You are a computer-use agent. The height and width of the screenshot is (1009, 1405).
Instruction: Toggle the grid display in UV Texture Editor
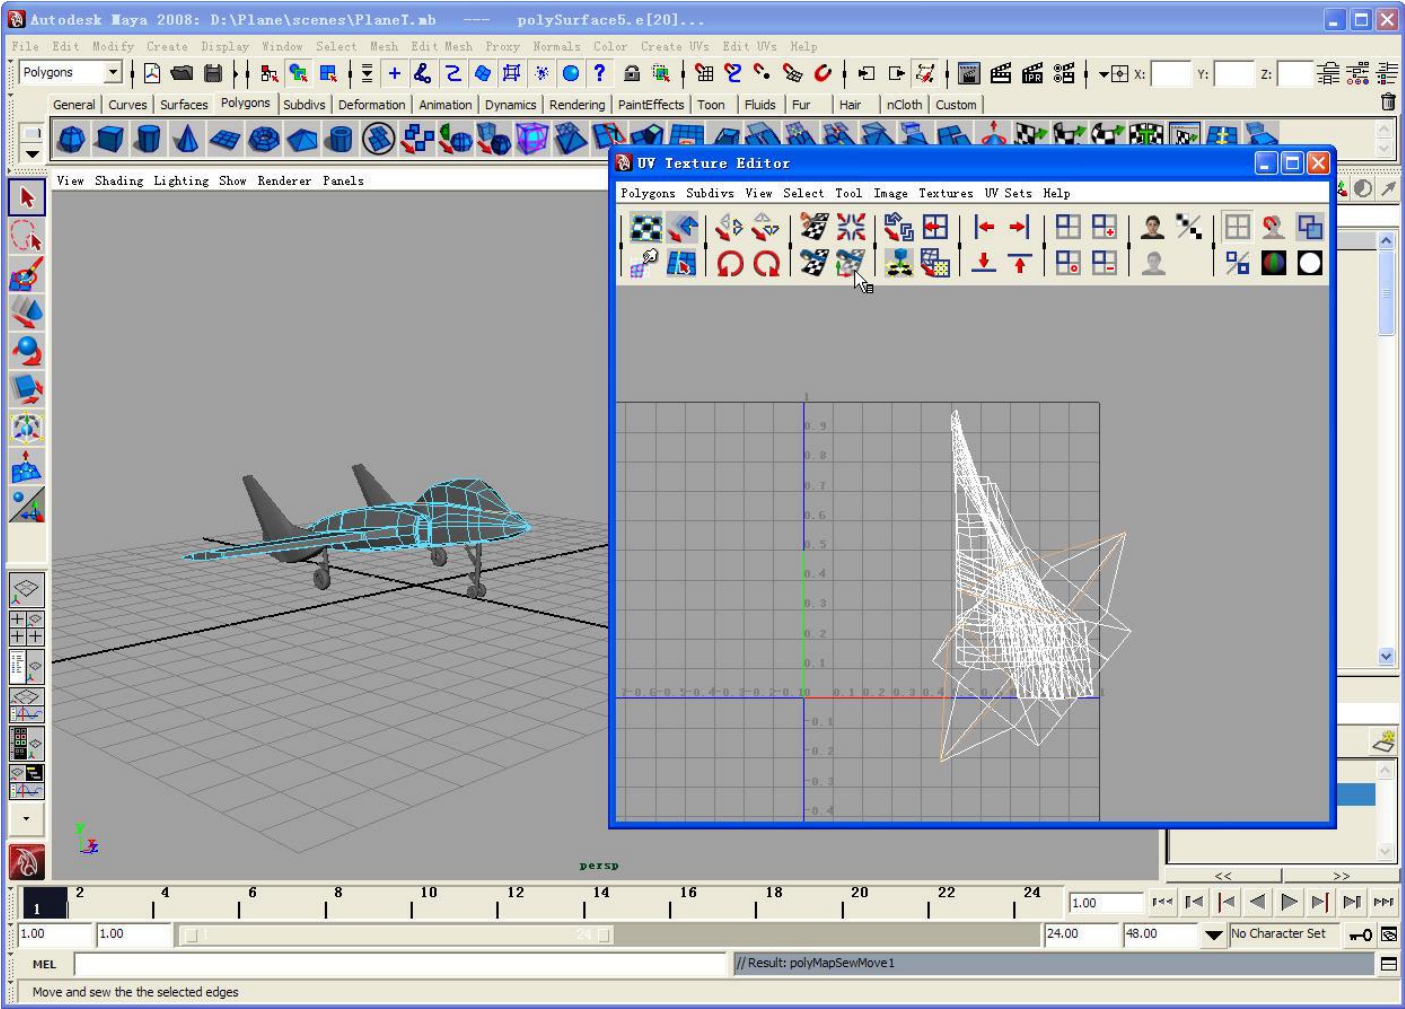click(1237, 228)
